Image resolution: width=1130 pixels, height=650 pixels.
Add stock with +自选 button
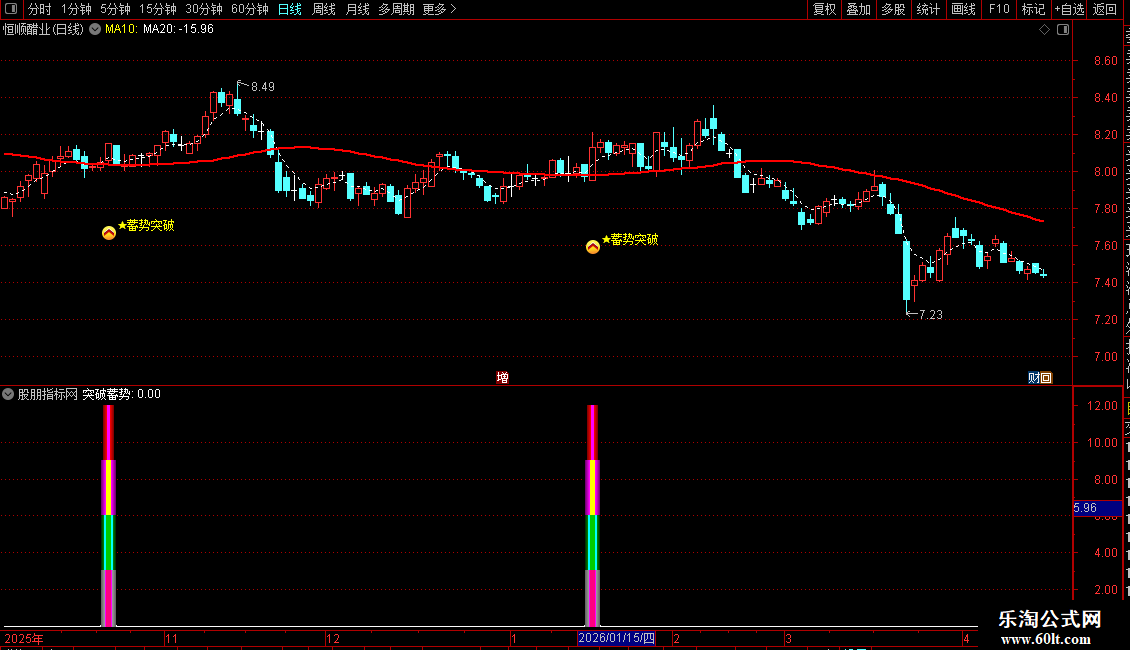click(1069, 9)
